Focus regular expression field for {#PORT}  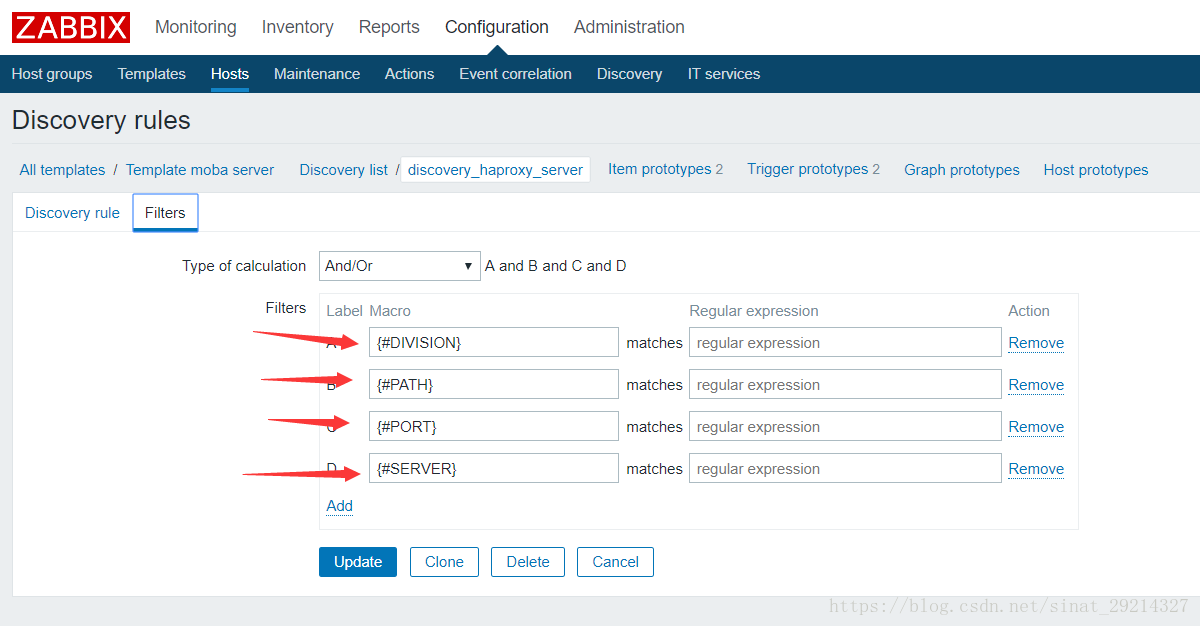pos(845,426)
